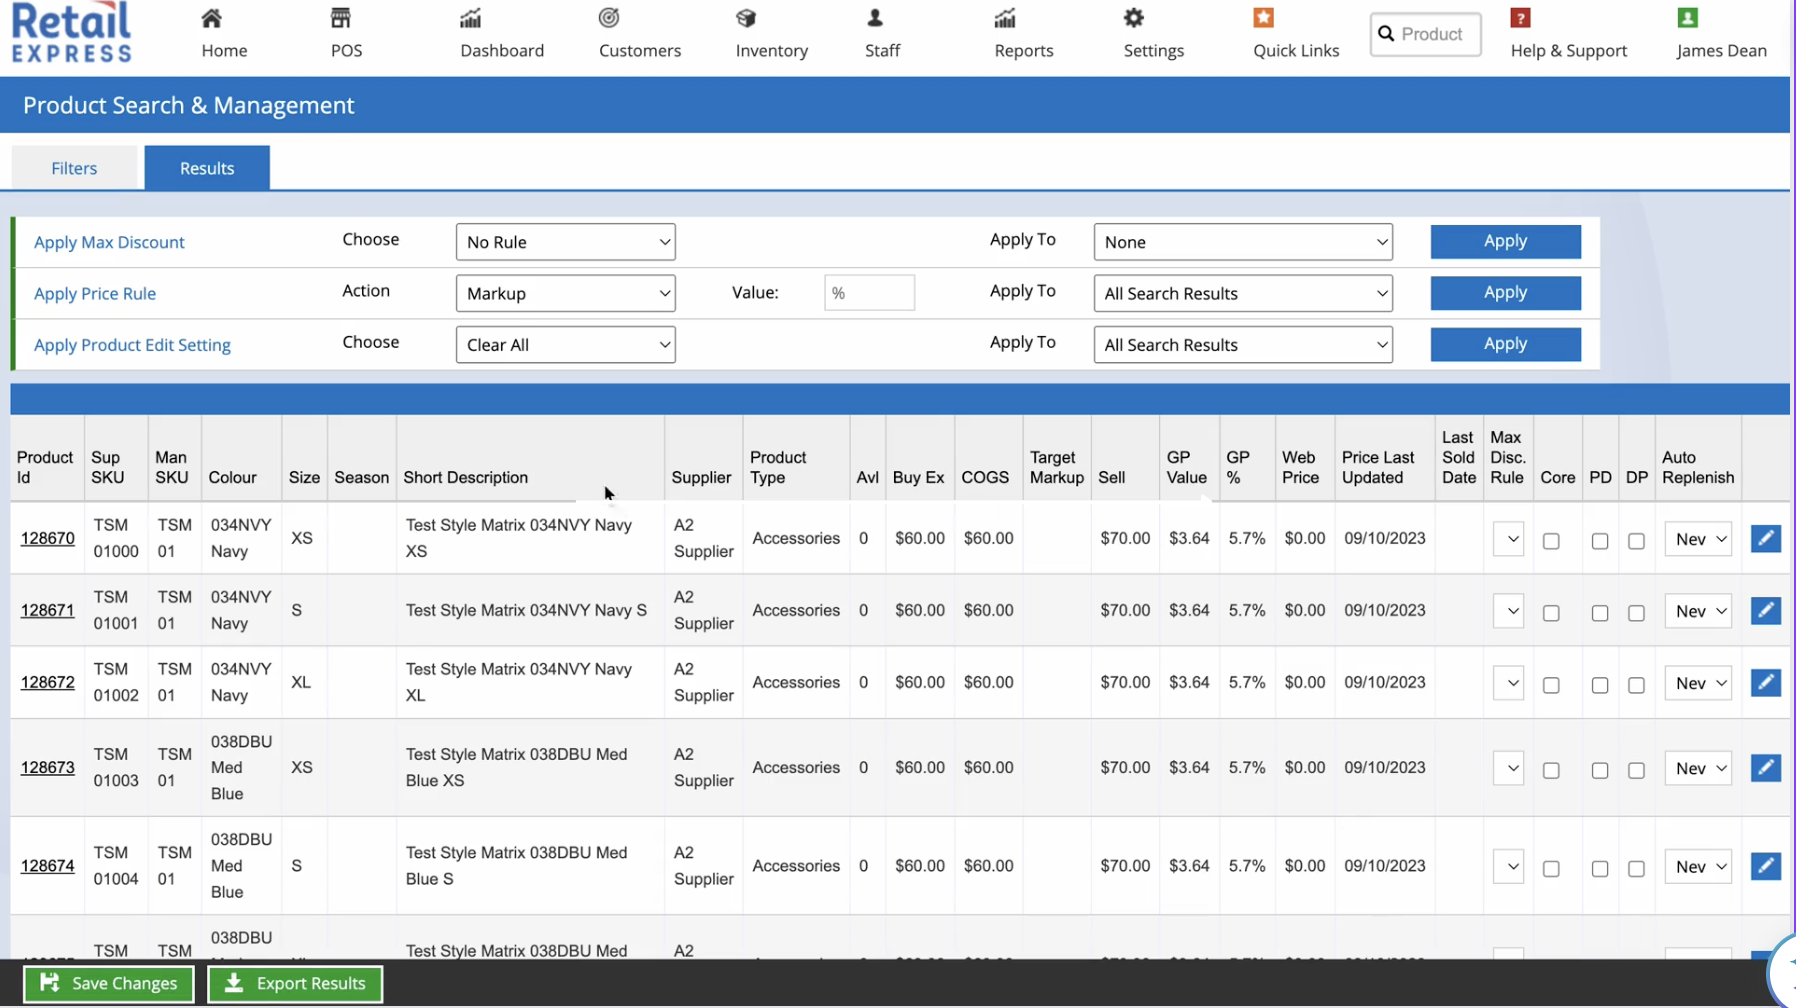Click the Product search field
The height and width of the screenshot is (1008, 1796).
1425,34
